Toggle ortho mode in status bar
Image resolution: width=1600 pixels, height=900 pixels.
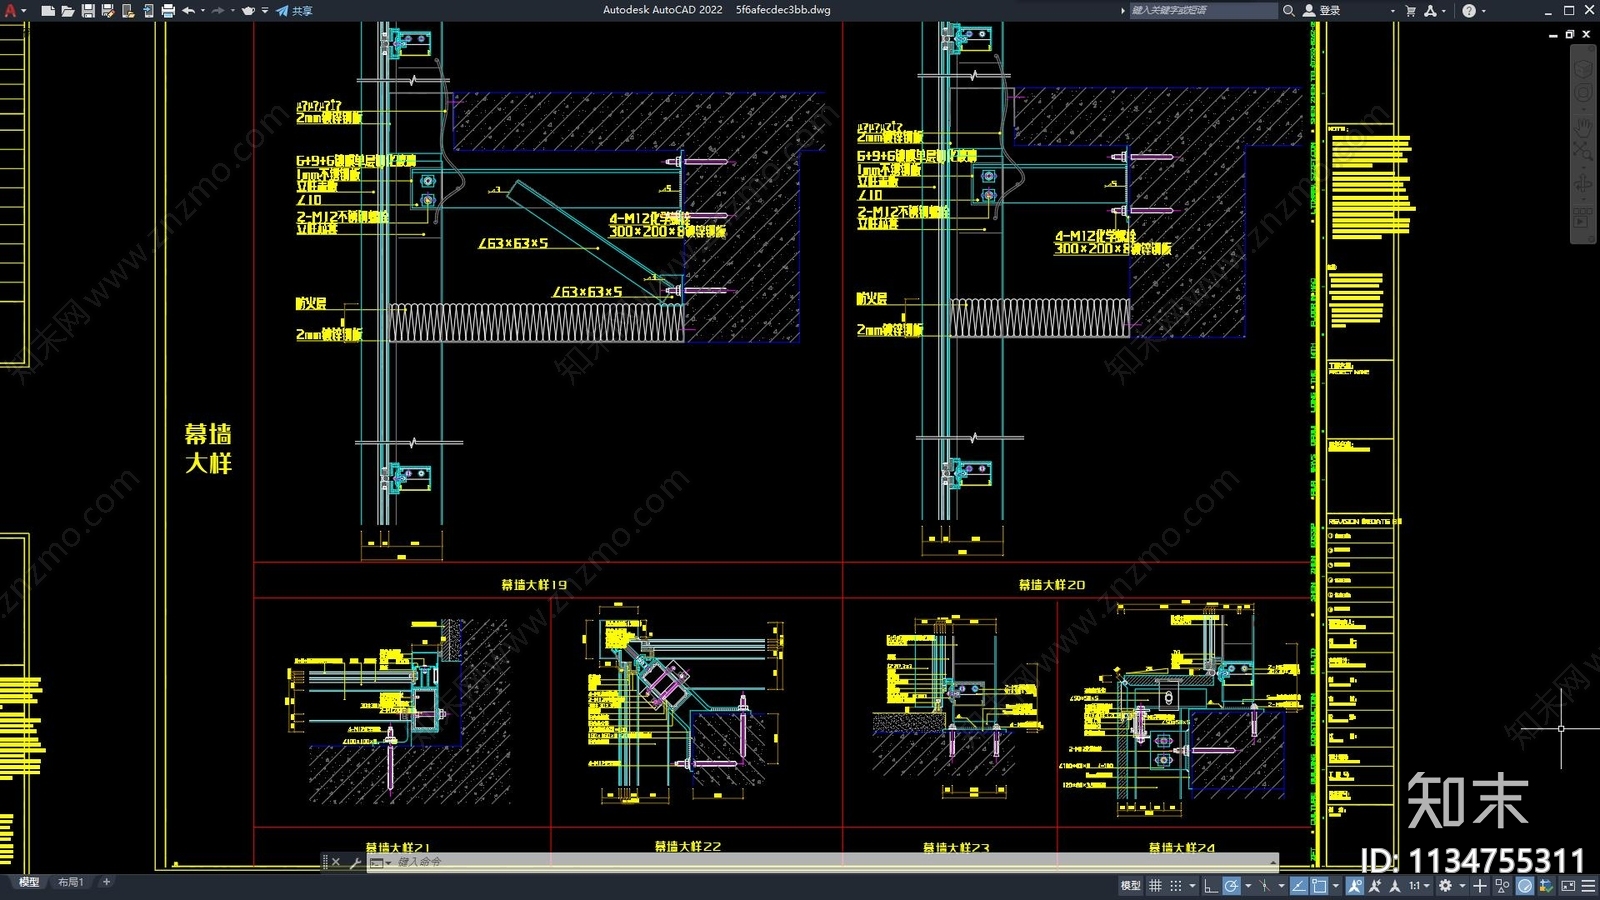[x=1210, y=886]
